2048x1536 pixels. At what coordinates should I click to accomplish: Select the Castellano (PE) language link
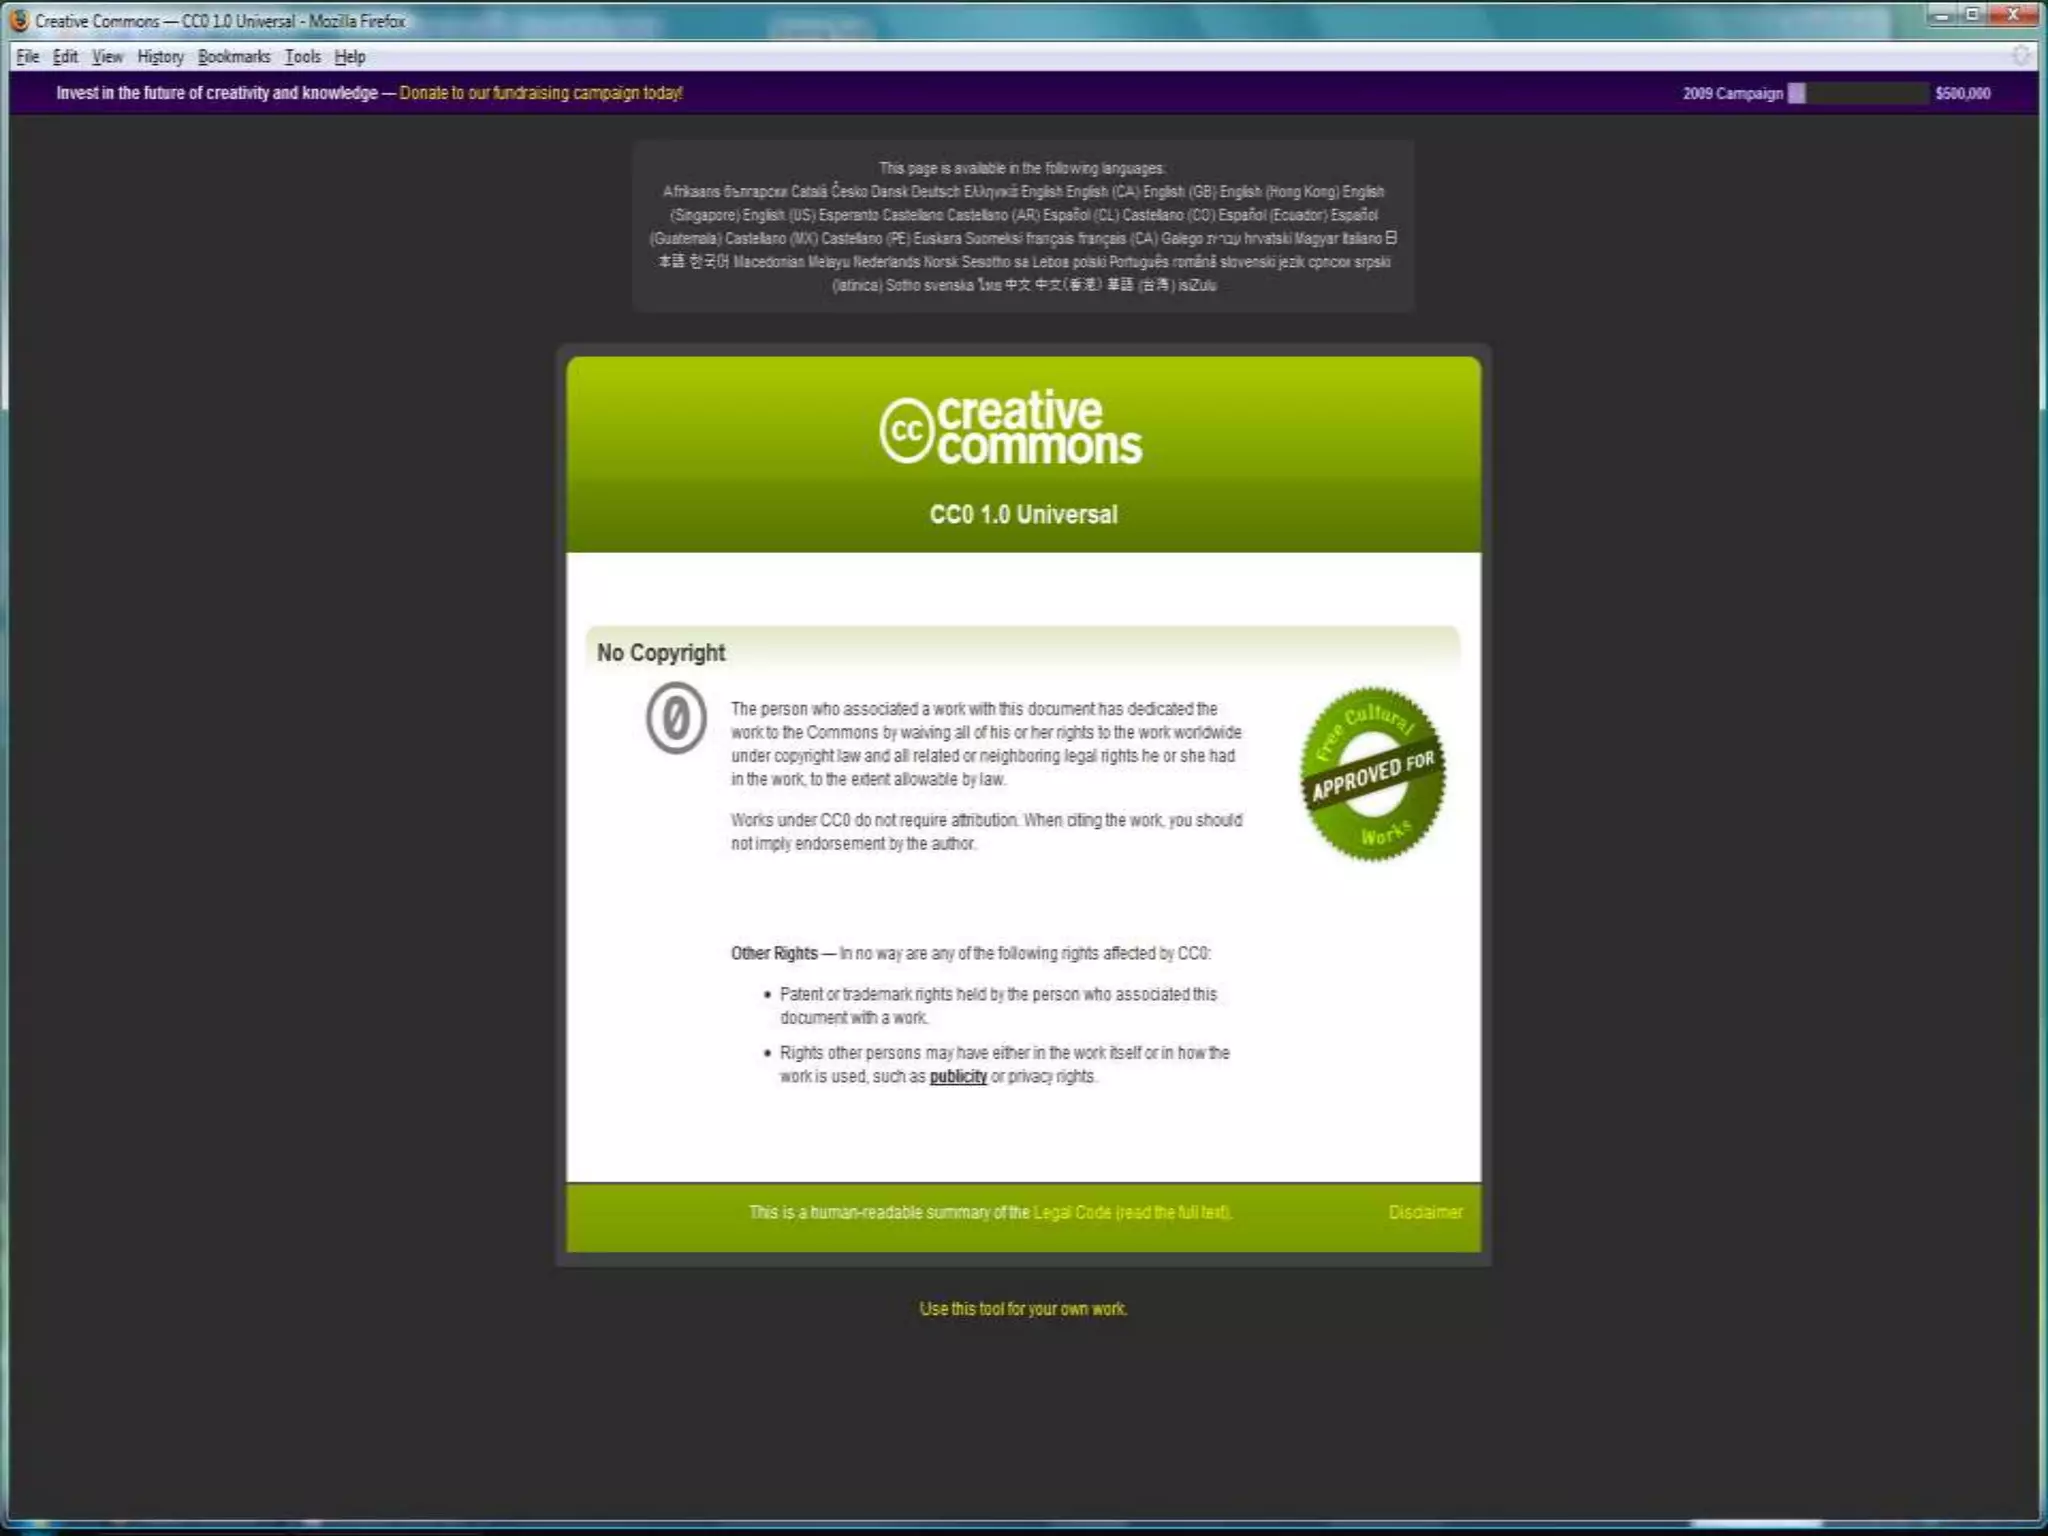pos(865,238)
